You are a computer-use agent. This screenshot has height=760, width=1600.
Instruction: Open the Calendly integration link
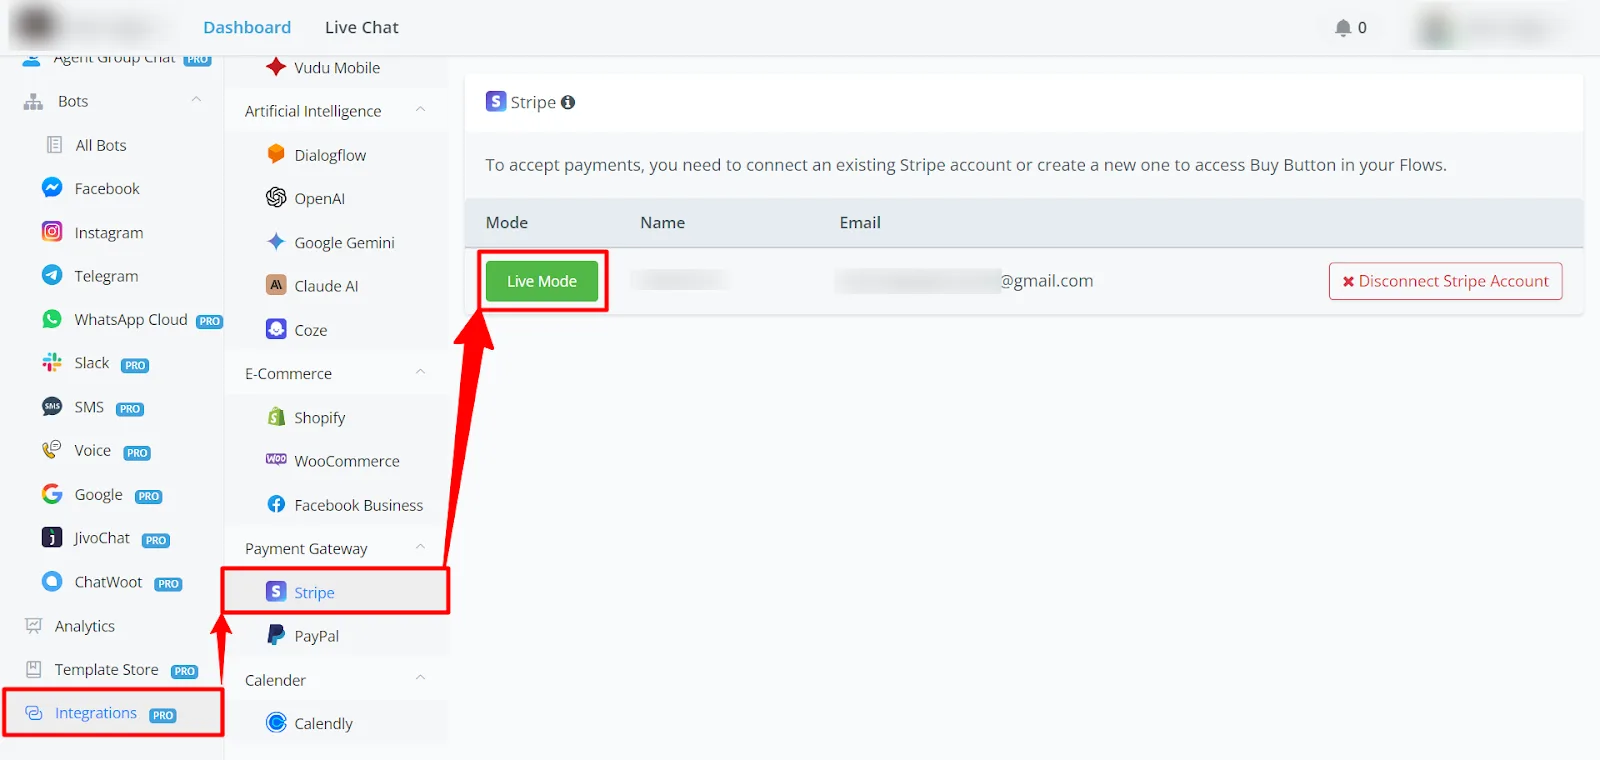tap(324, 723)
